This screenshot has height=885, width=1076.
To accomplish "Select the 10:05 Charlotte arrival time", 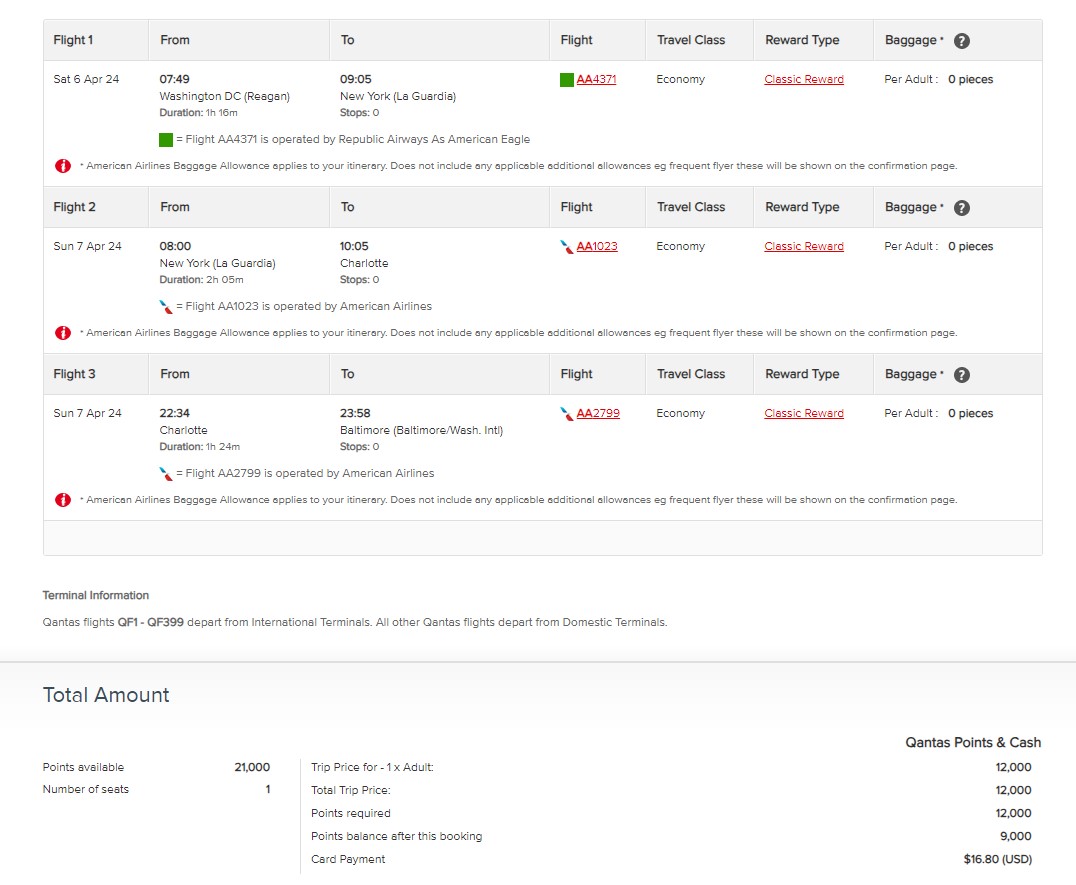I will click(x=354, y=246).
